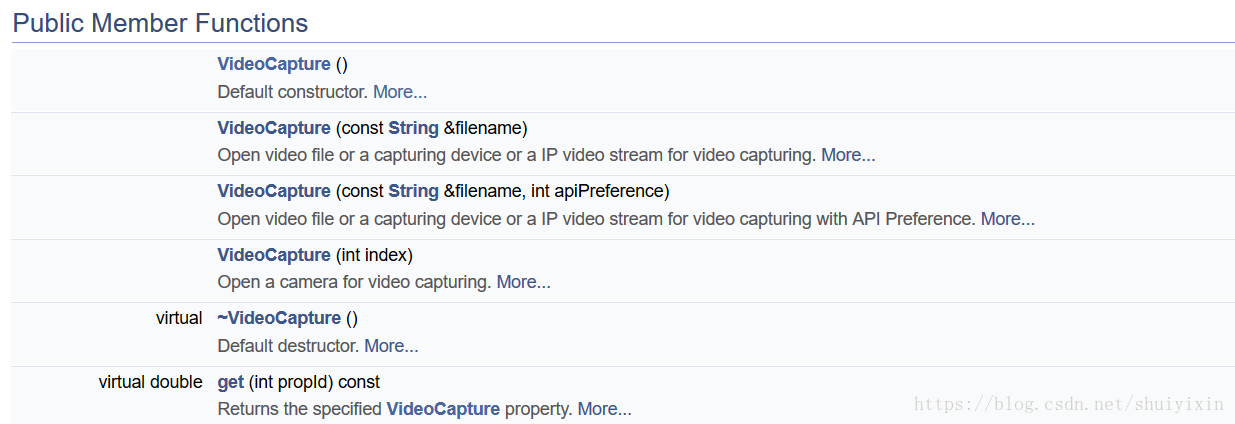The image size is (1235, 424).
Task: Open the ~VideoCapture destructor link
Action: tap(278, 318)
